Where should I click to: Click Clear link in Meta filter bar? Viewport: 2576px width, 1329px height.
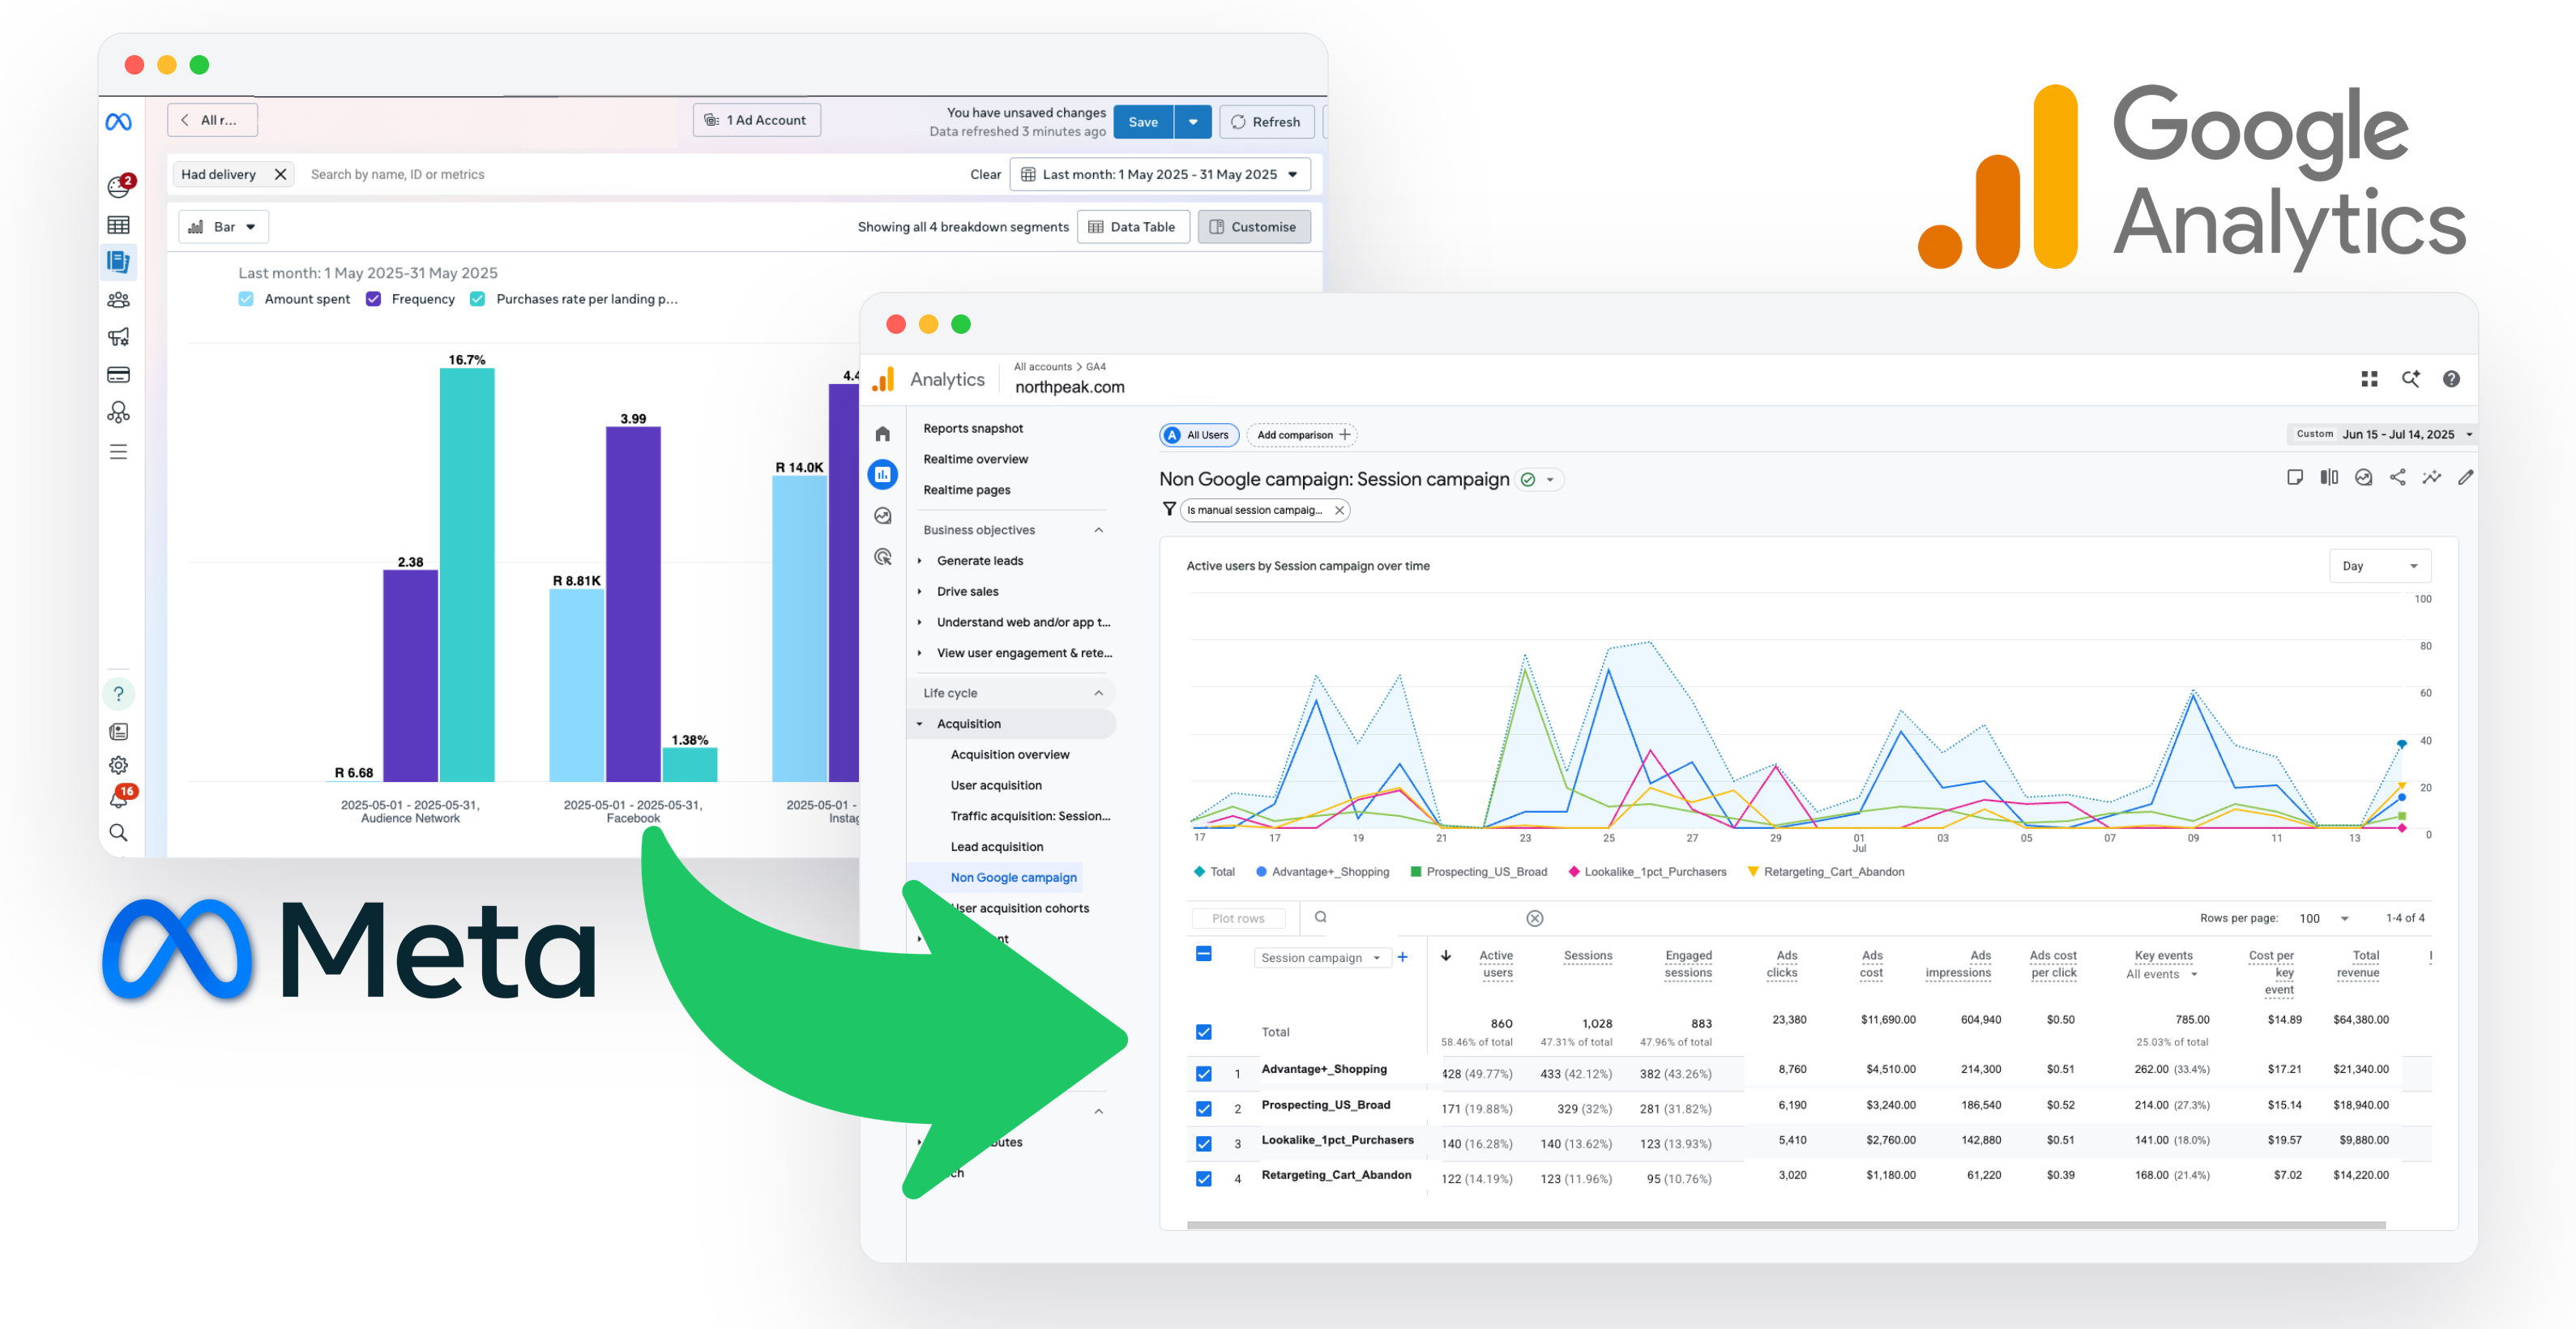[985, 174]
